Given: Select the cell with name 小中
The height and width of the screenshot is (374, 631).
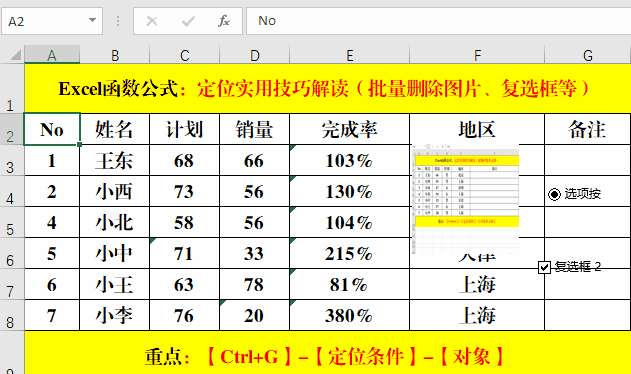Looking at the screenshot, I should (115, 253).
